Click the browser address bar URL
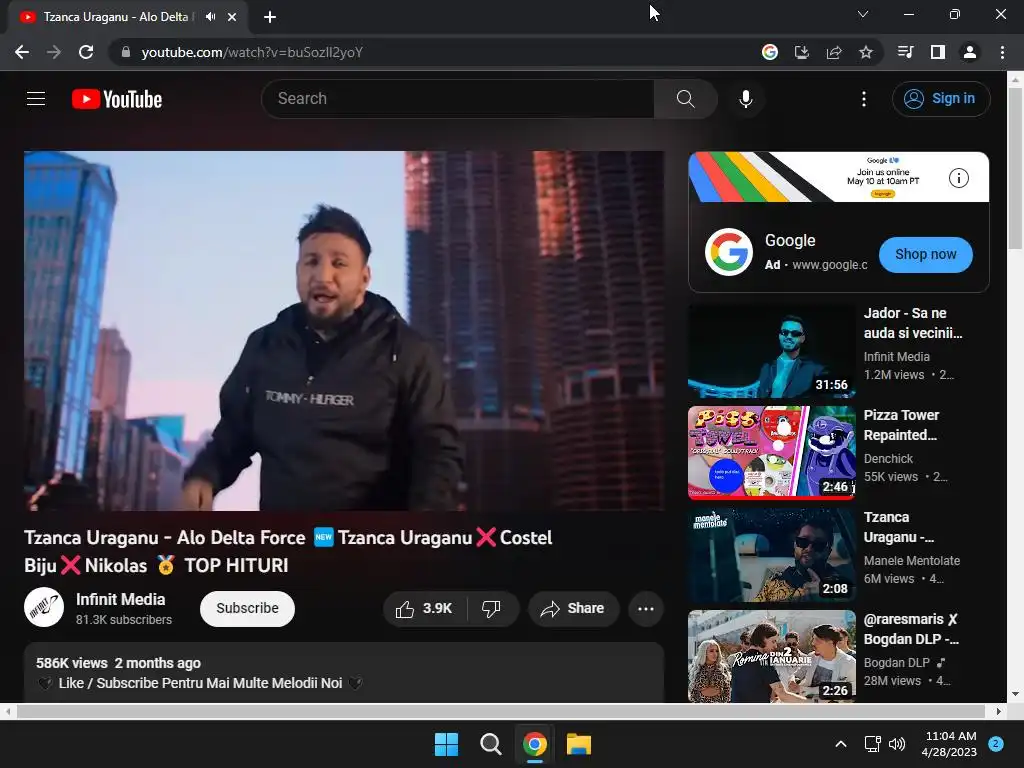Screen dimensions: 1024x768 (x=251, y=52)
